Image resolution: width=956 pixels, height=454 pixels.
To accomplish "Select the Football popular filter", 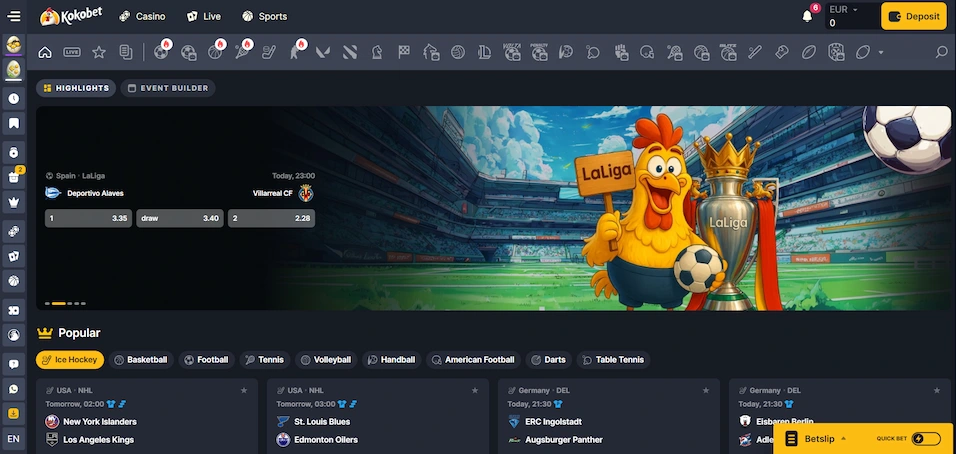I will [207, 360].
